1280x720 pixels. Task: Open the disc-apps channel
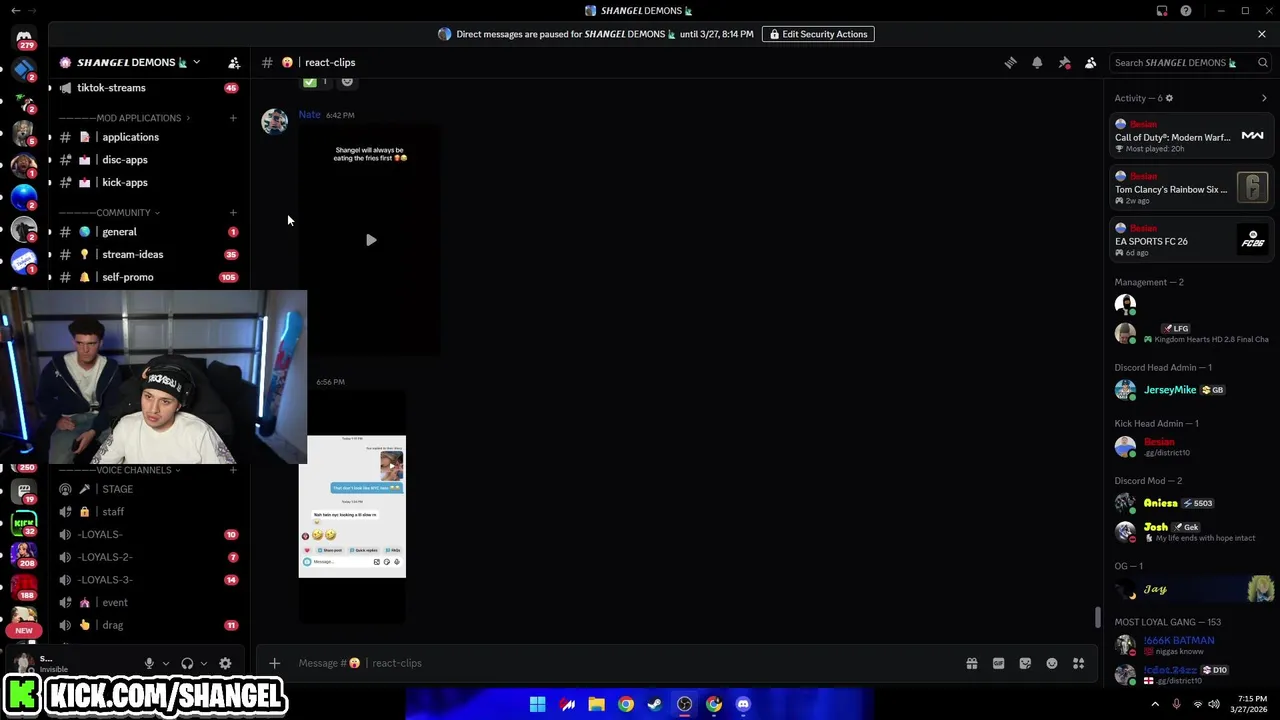147,160
